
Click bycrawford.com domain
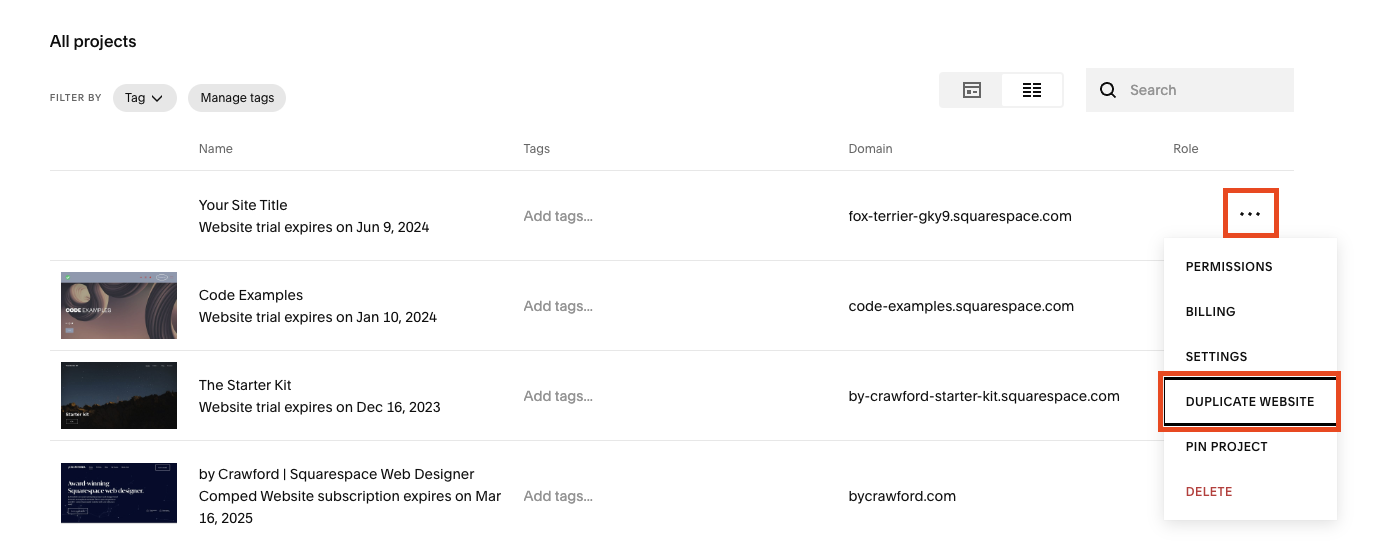902,496
